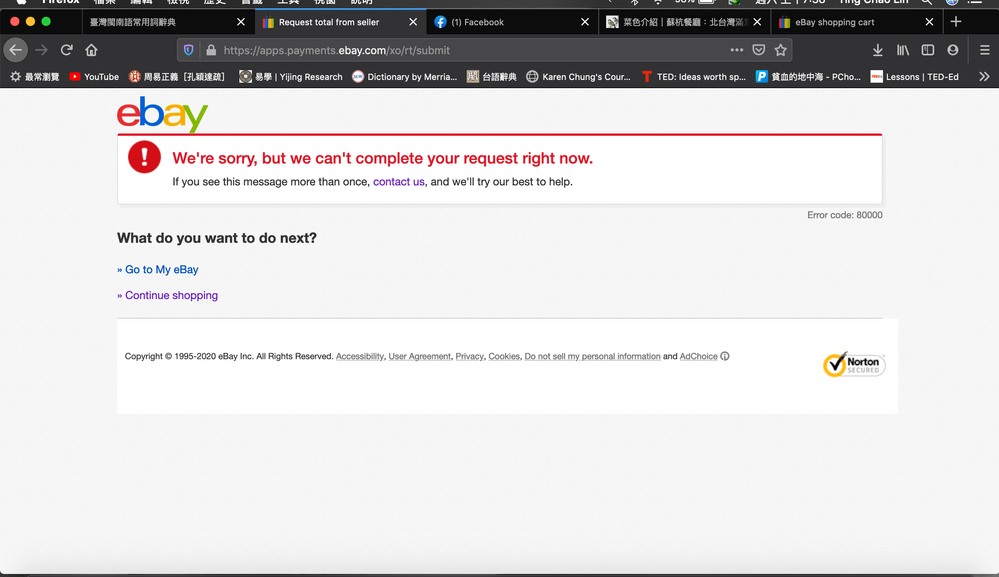Open the 最常瀏覽 bookmarks folder

click(x=34, y=77)
